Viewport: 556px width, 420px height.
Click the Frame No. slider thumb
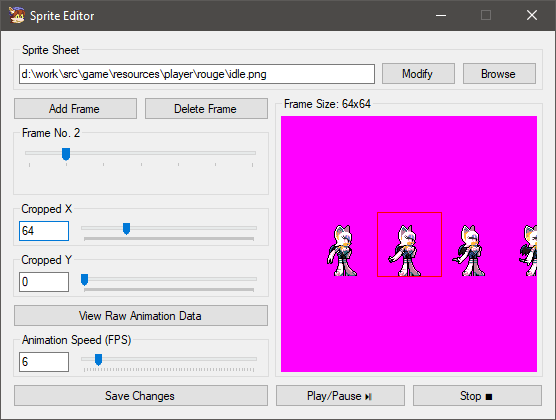pos(66,154)
